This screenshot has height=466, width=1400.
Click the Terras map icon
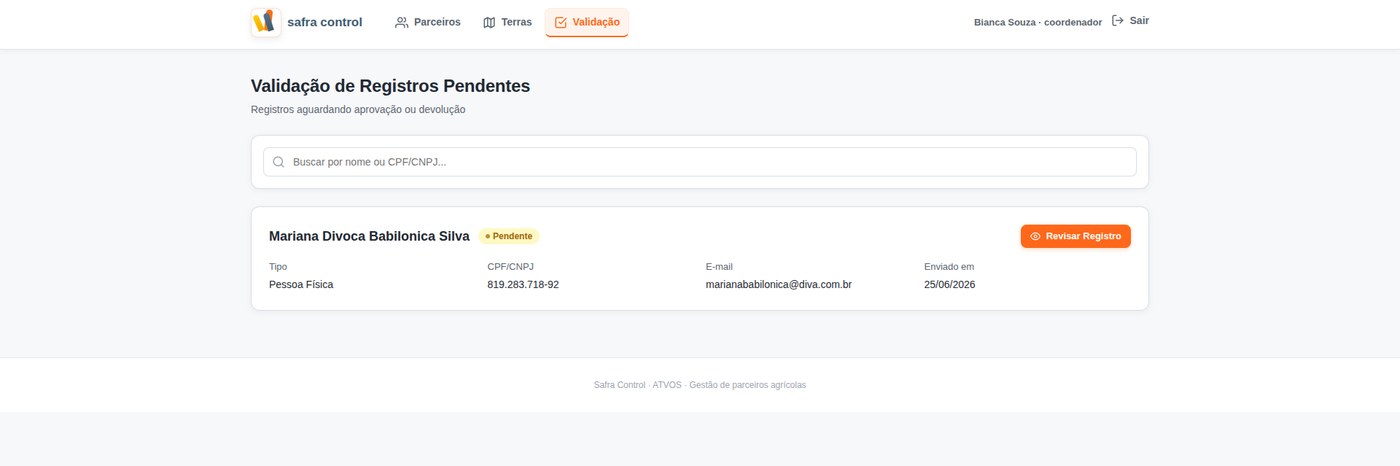(x=489, y=22)
